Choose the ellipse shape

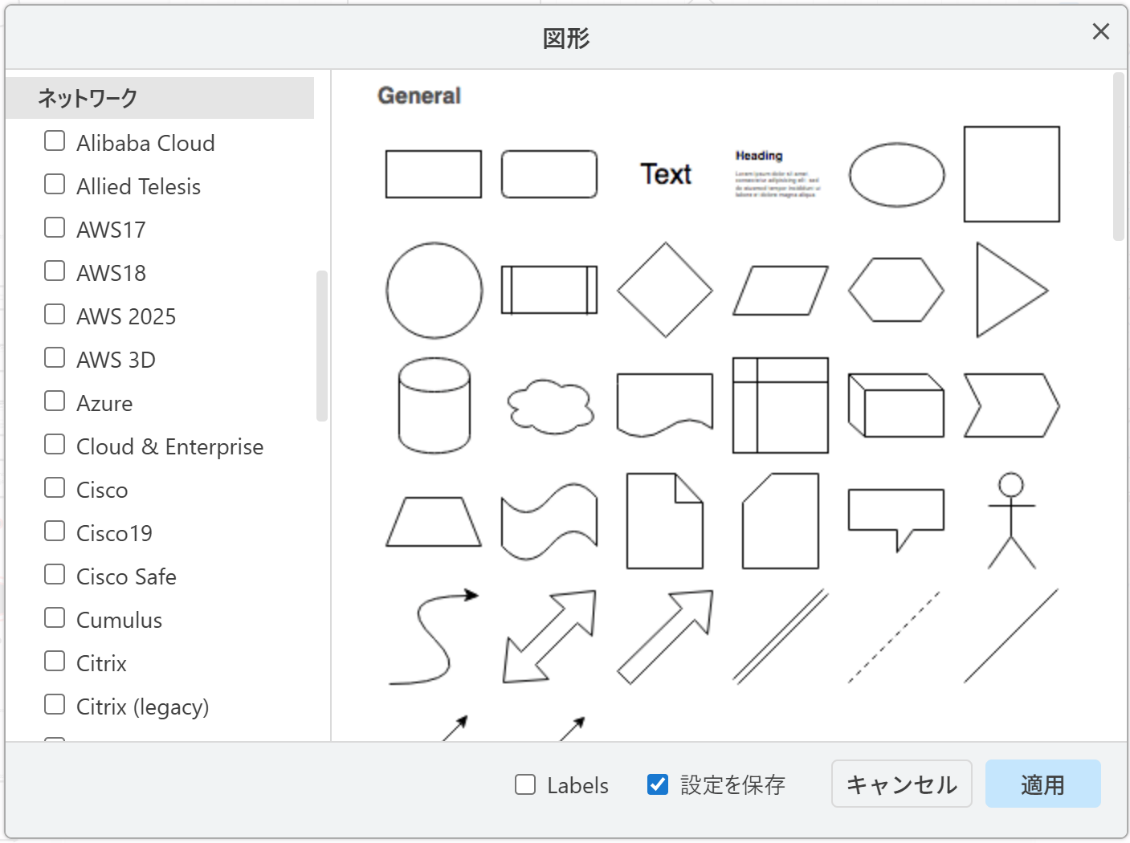897,174
